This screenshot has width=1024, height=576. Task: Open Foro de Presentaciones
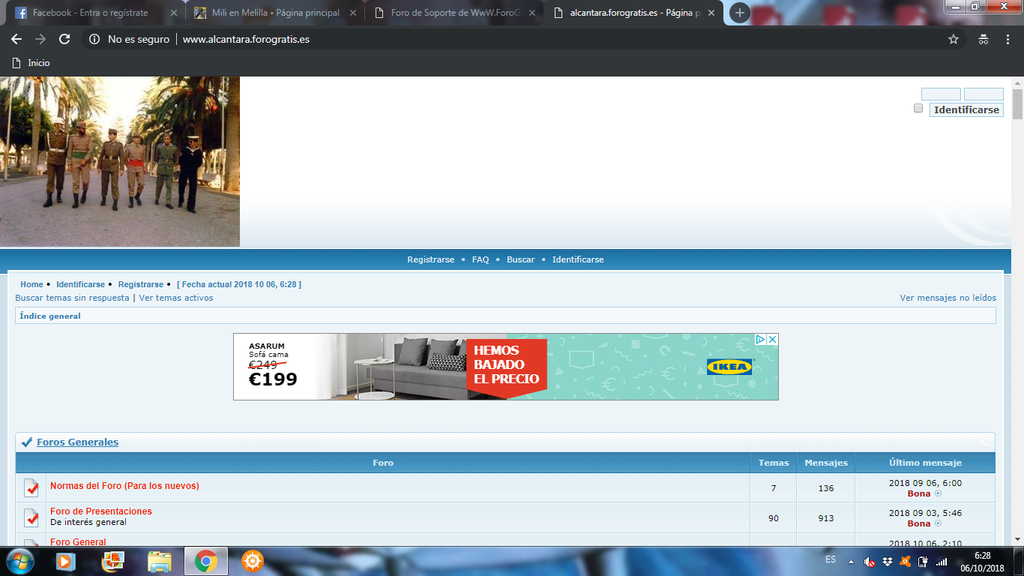[101, 511]
